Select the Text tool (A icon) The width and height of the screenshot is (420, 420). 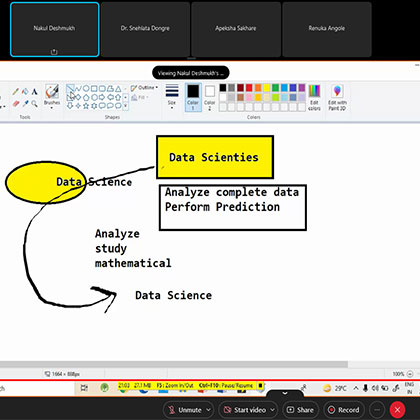(x=35, y=92)
